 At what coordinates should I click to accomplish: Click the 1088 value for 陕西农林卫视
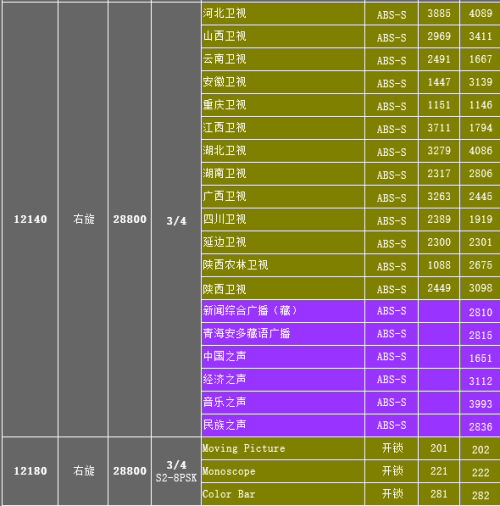click(439, 265)
